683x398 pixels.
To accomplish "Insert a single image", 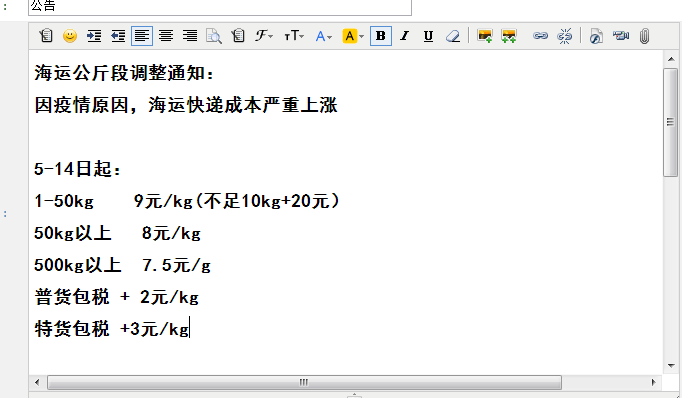I will pos(484,36).
